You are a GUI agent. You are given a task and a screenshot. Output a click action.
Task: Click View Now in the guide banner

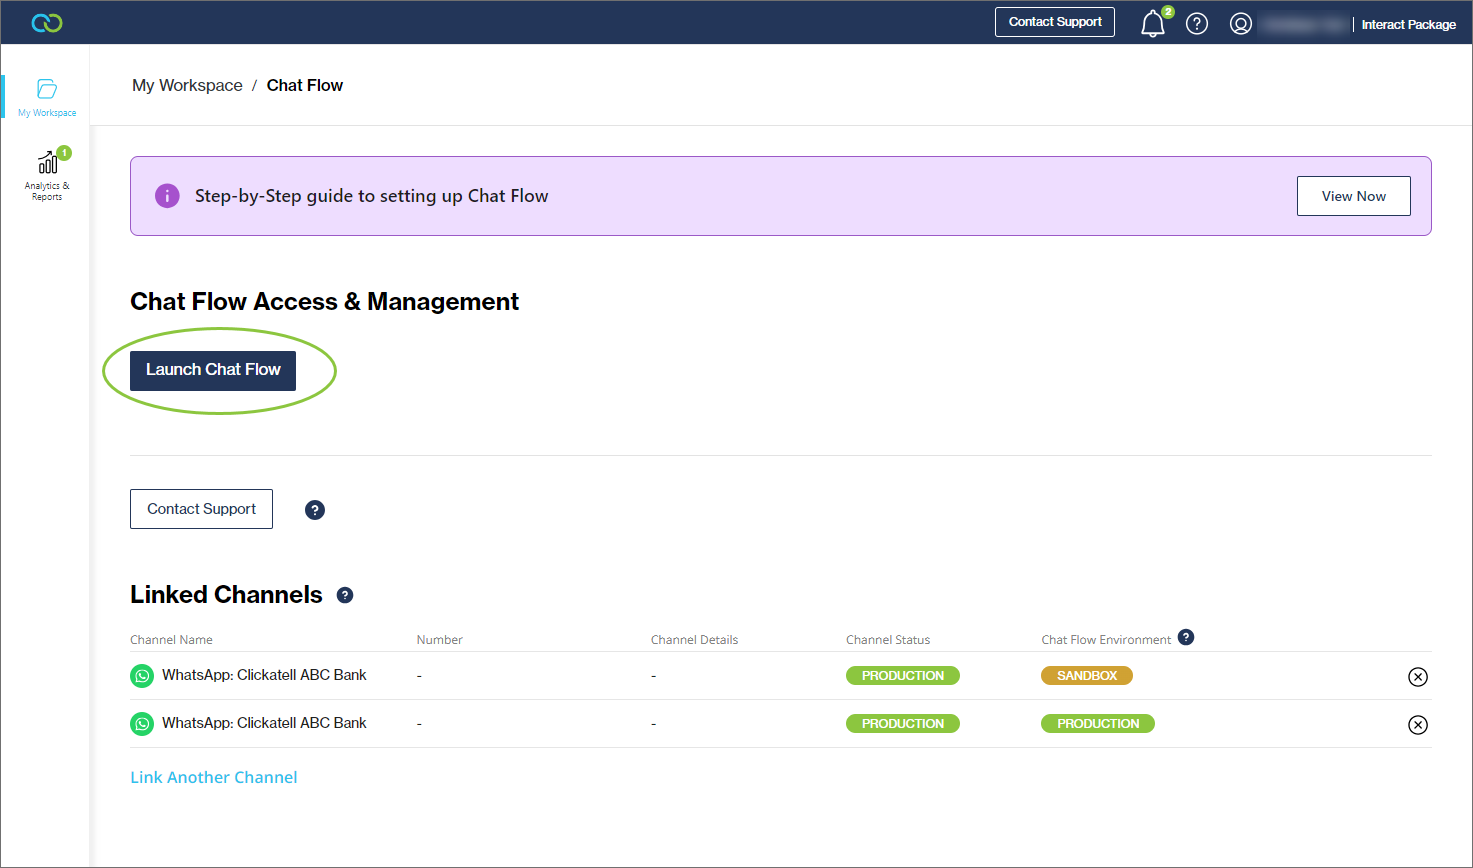1353,196
